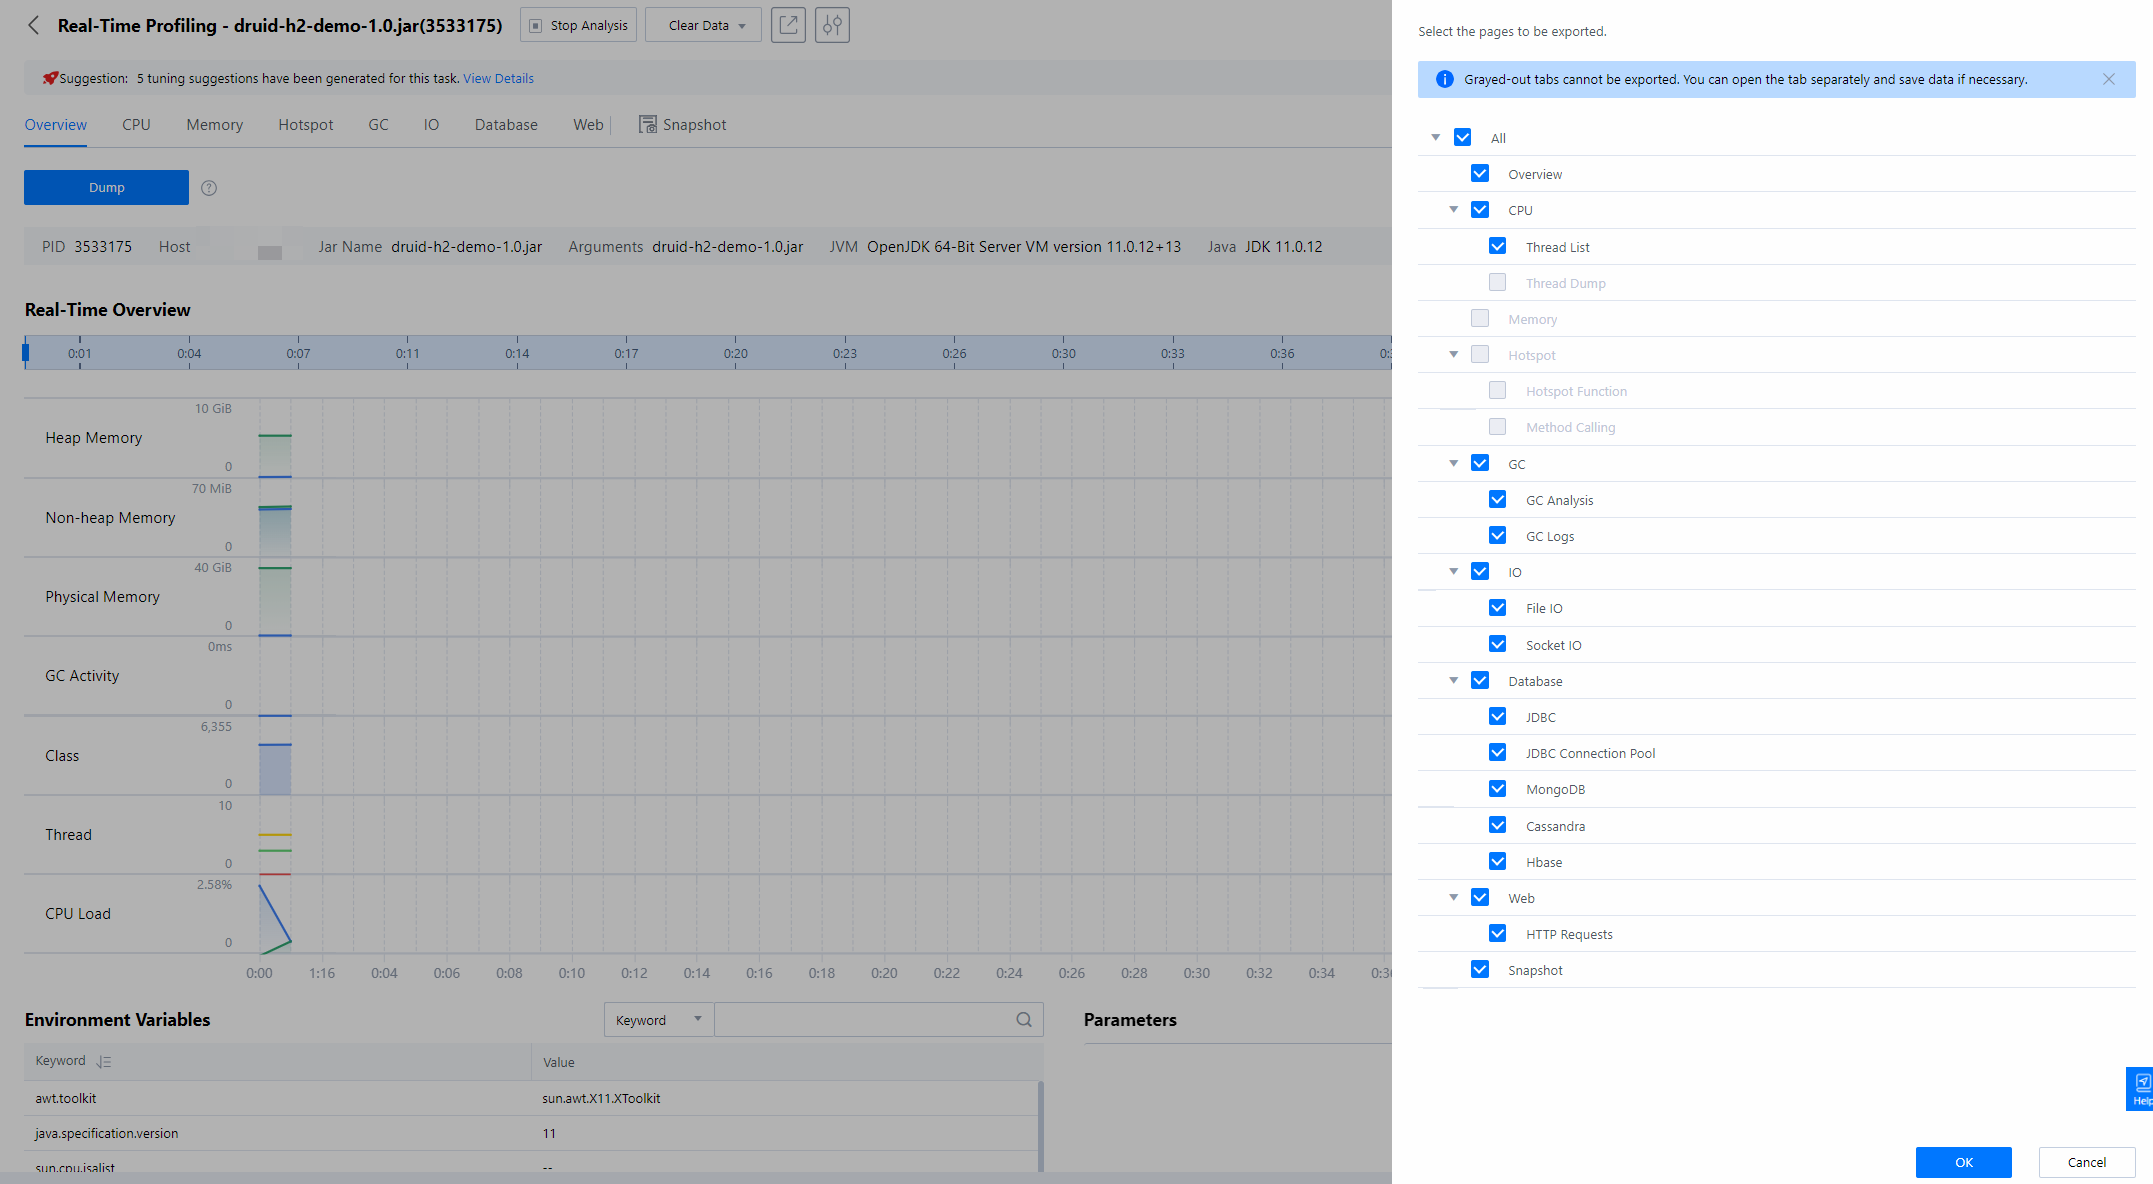Switch to the CPU tab

click(136, 125)
